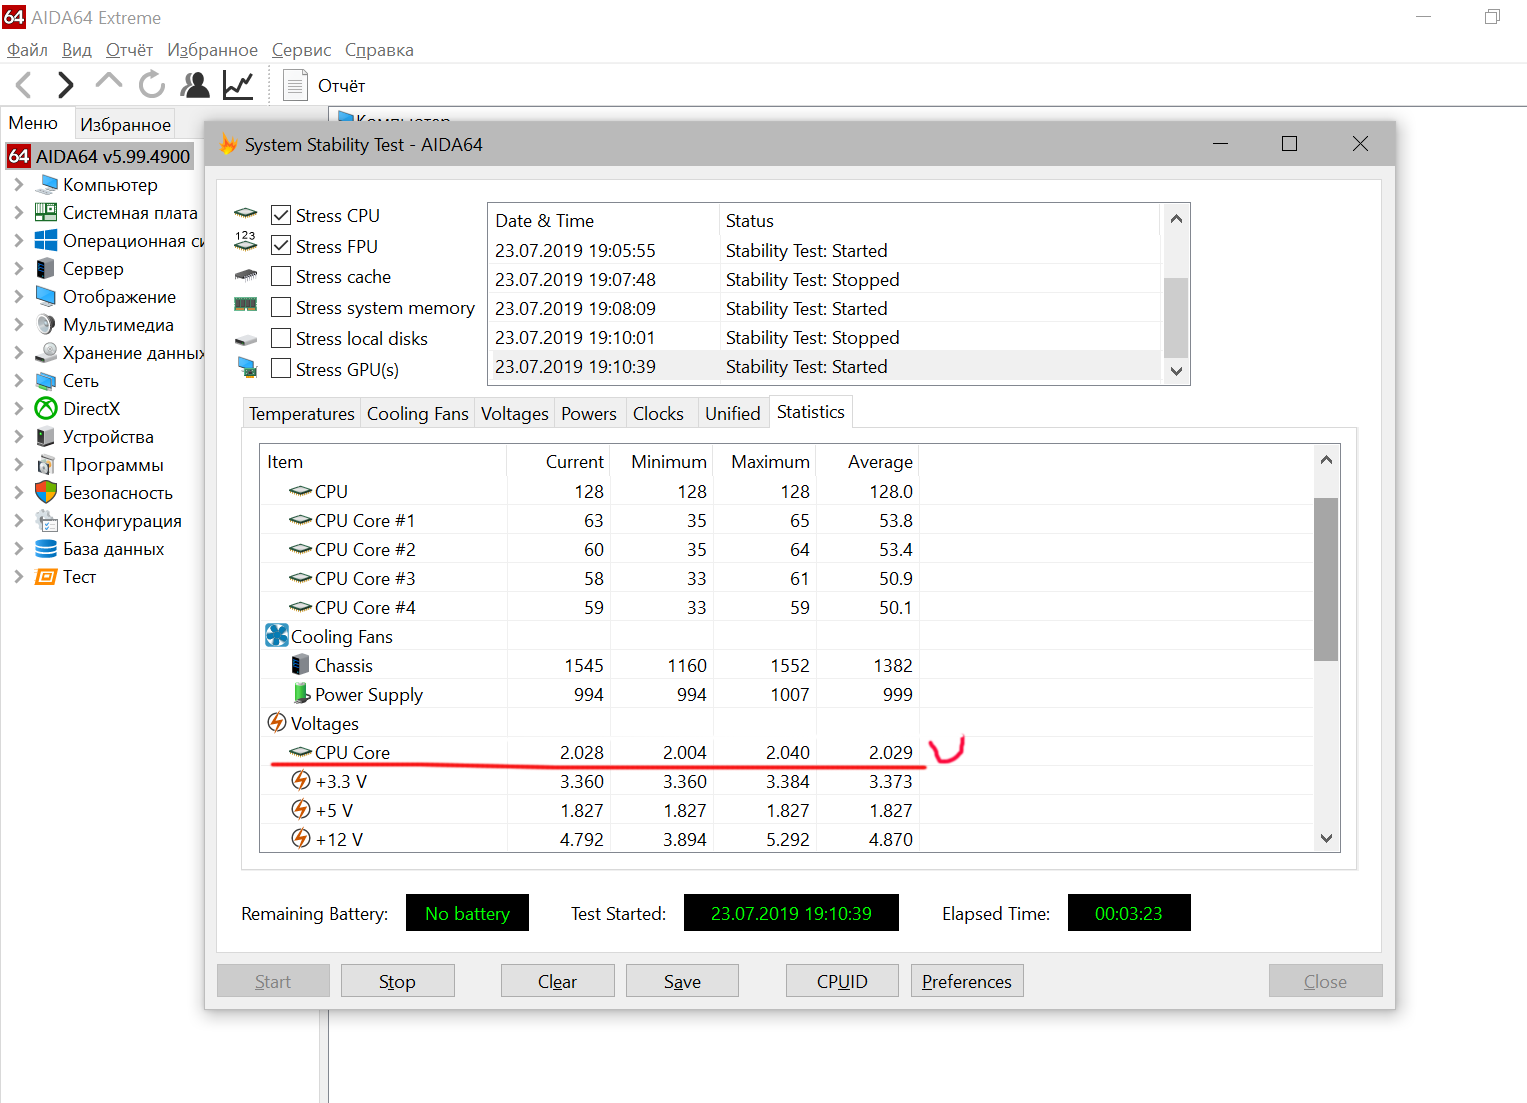Screen dimensions: 1527x1103
Task: Click the Clear button
Action: (557, 981)
